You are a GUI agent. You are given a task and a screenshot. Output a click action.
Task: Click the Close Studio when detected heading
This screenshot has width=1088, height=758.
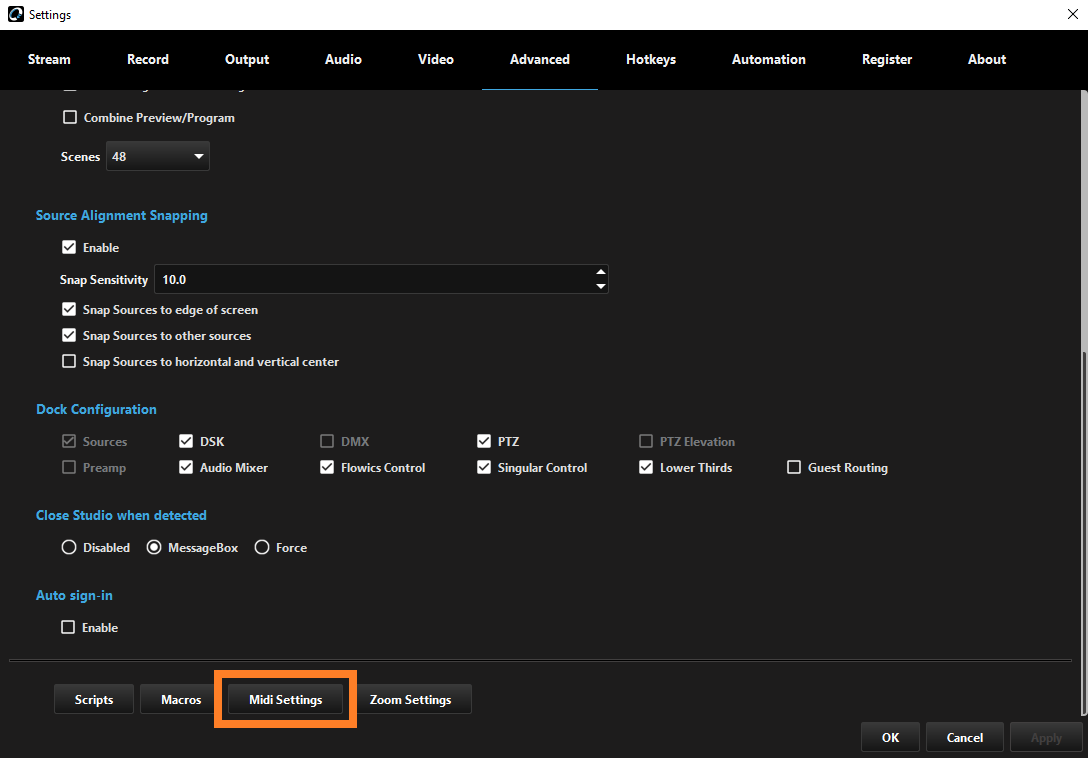[121, 515]
